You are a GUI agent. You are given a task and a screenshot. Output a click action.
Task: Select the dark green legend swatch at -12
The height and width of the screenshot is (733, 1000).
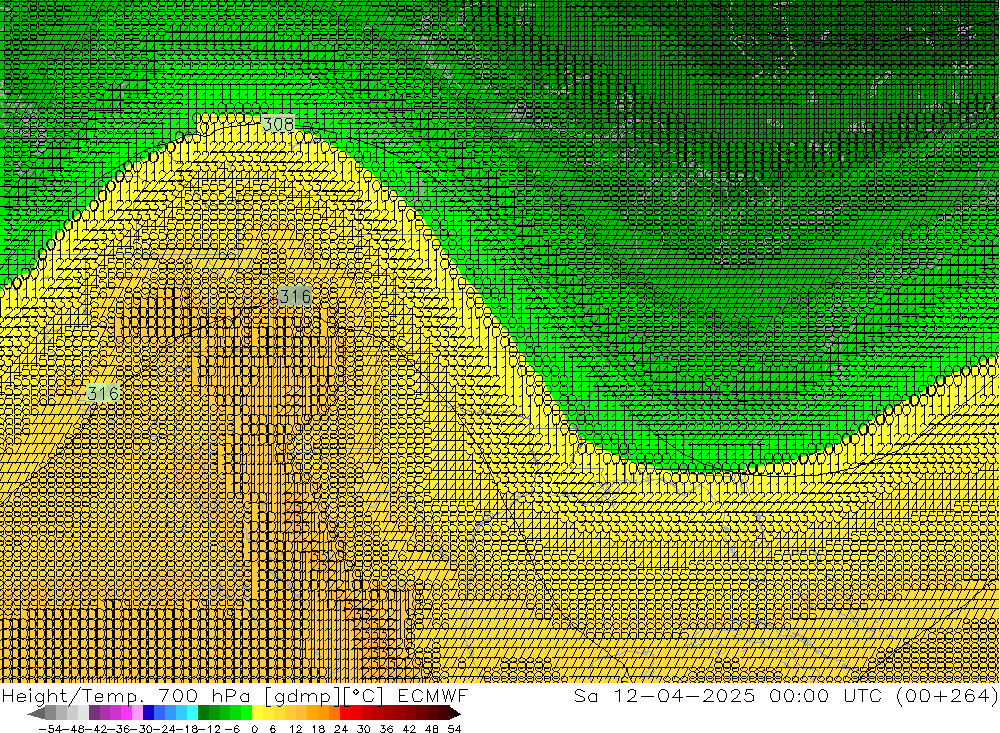(203, 713)
